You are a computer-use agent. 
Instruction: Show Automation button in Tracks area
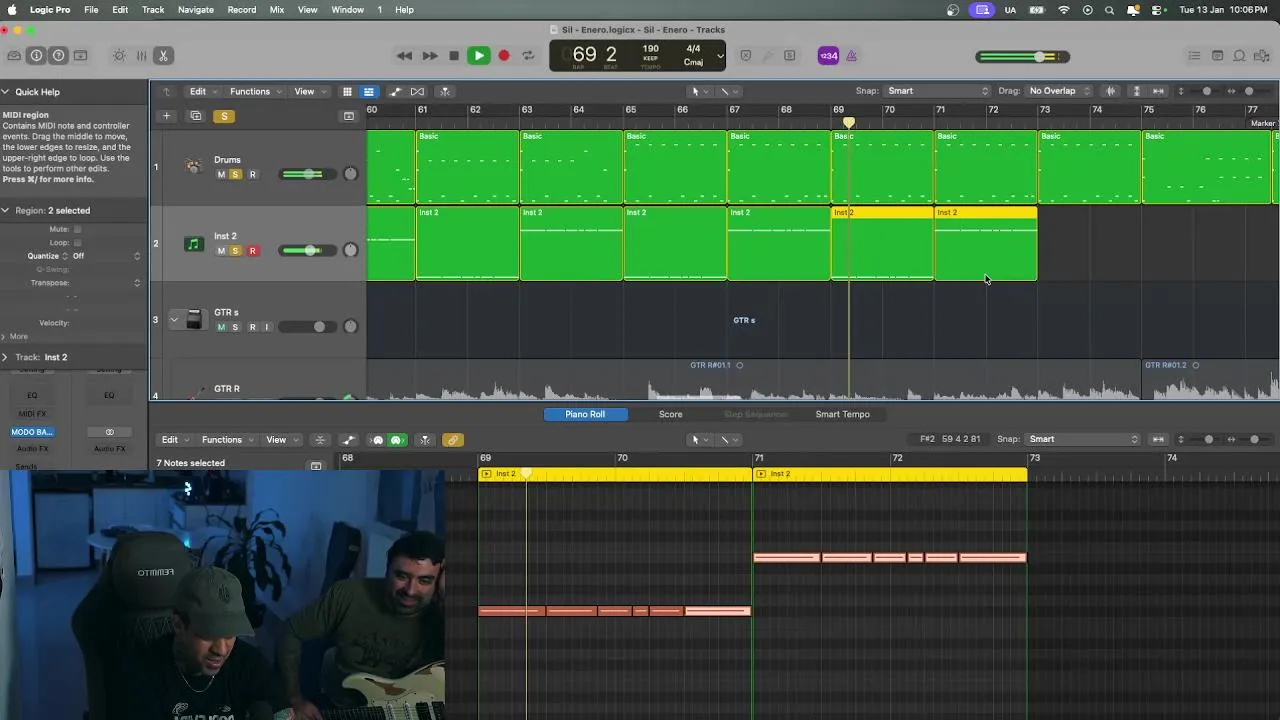[395, 91]
